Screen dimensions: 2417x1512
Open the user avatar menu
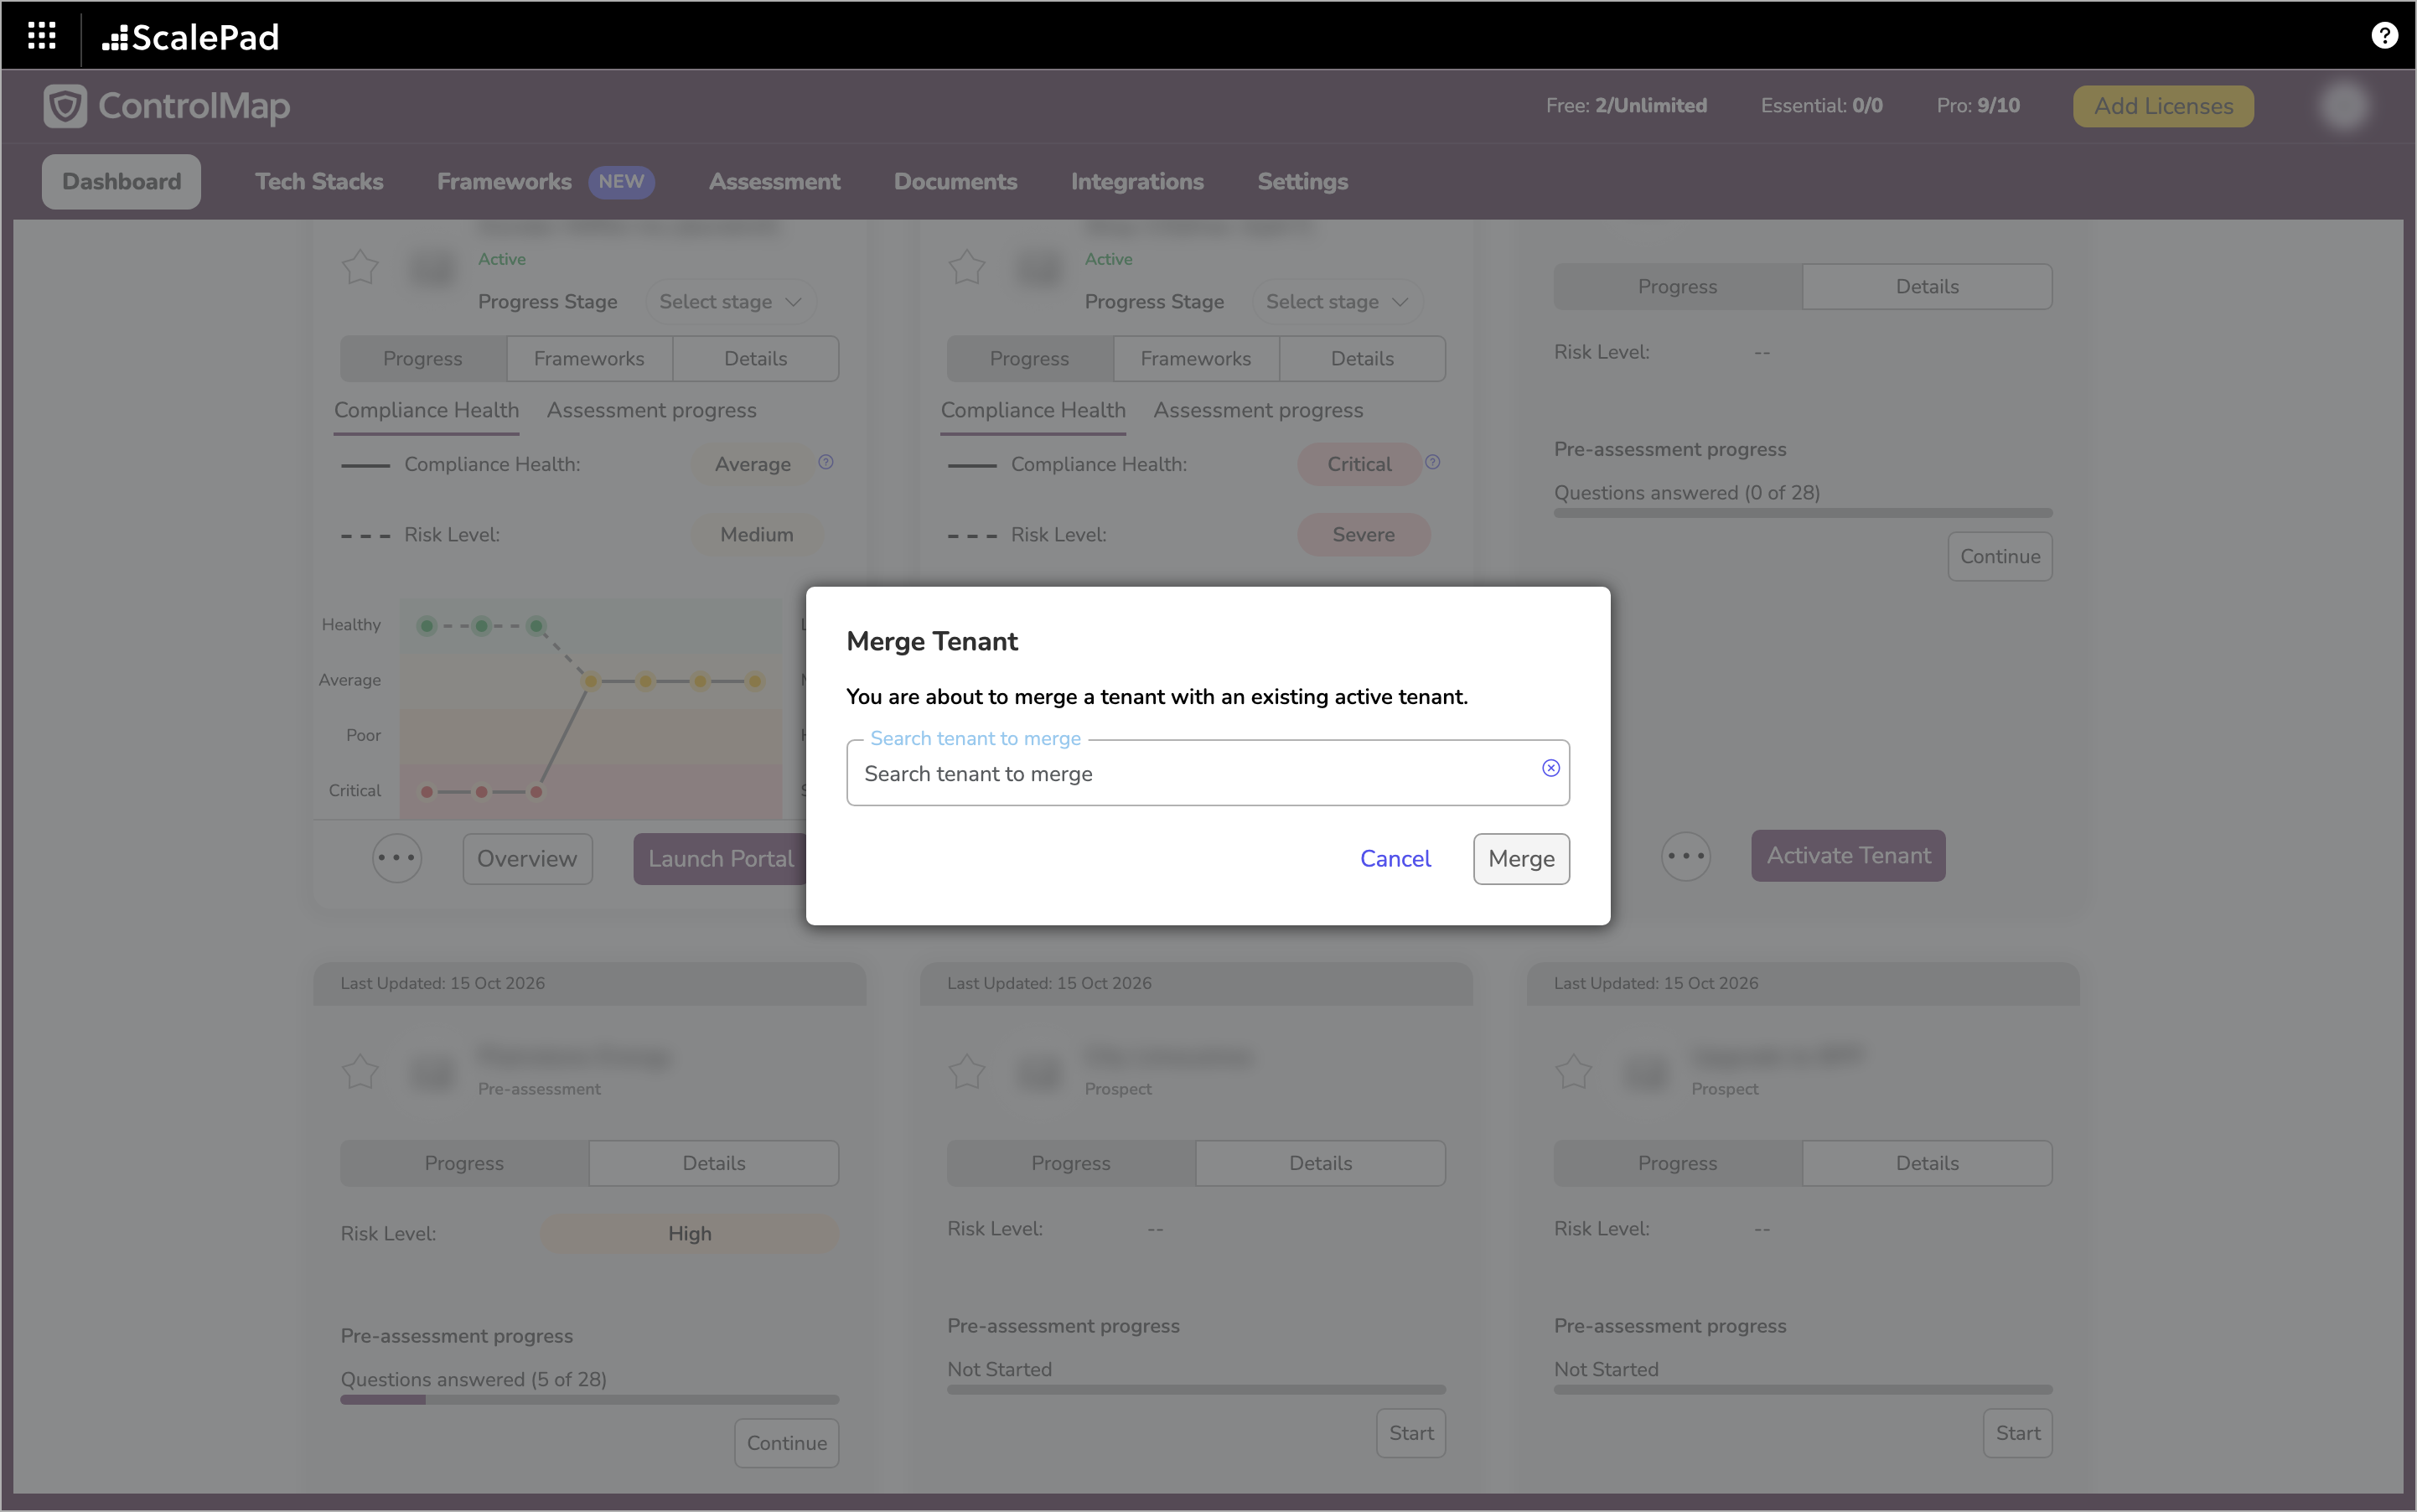coord(2344,106)
